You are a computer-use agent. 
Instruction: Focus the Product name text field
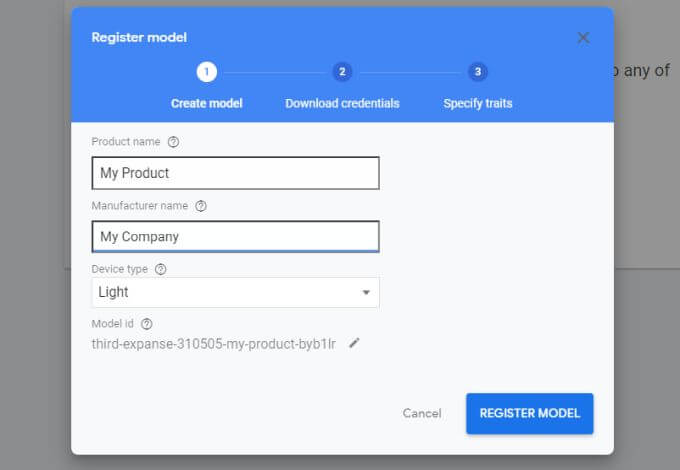(x=235, y=173)
